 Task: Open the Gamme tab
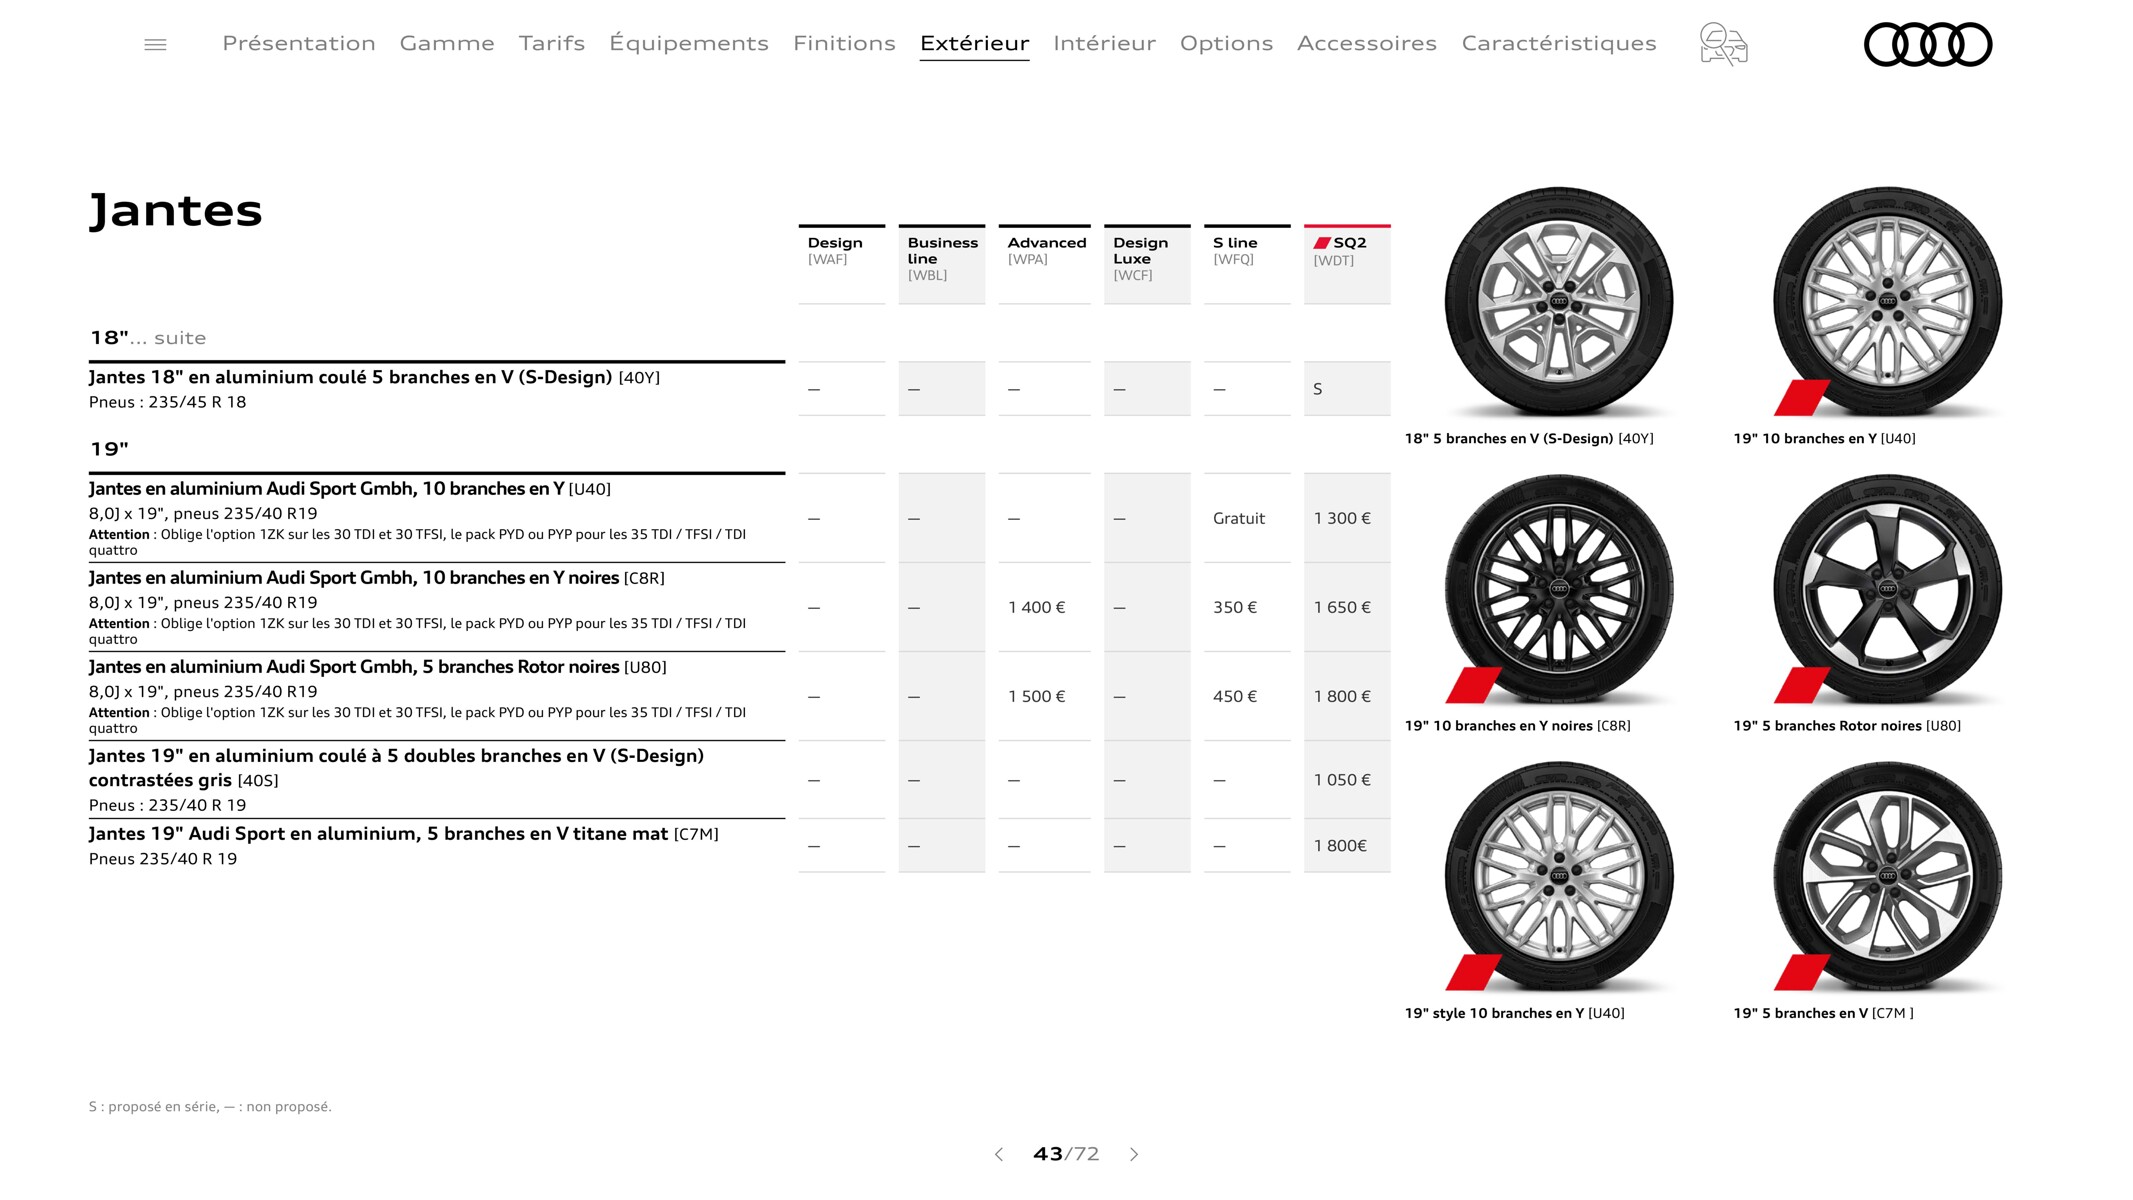447,43
